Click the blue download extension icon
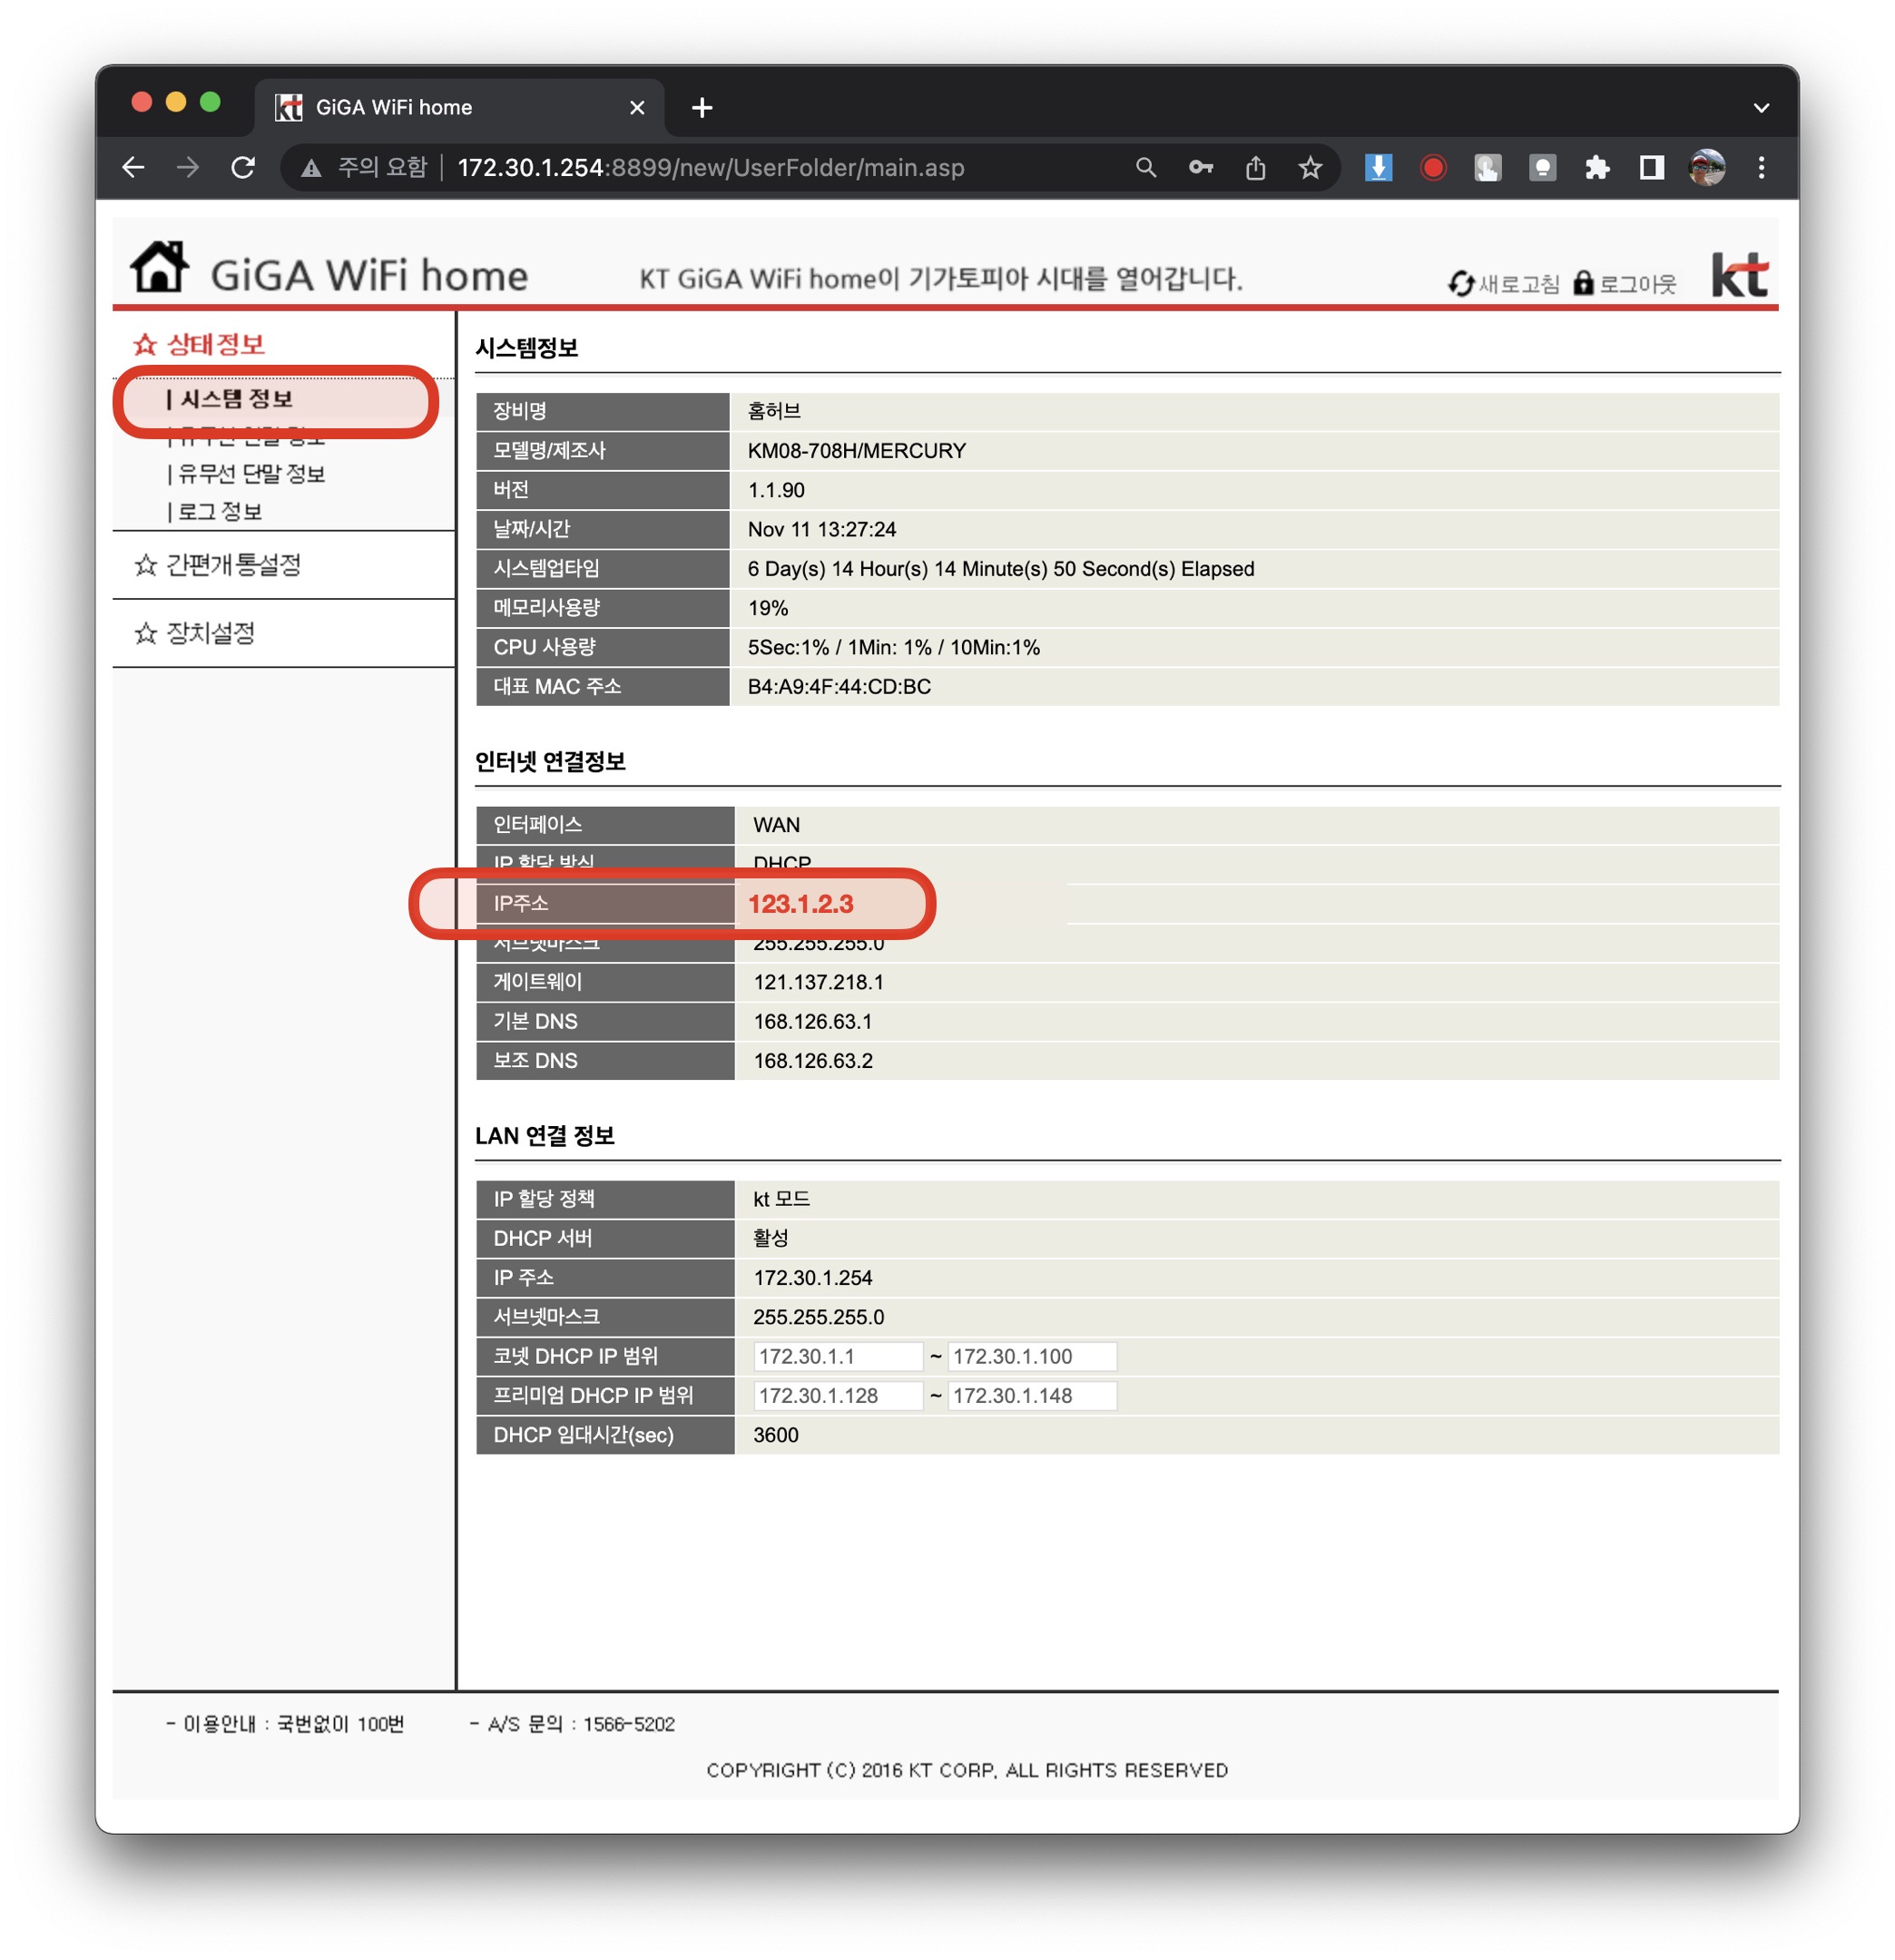Image resolution: width=1895 pixels, height=1960 pixels. tap(1378, 168)
